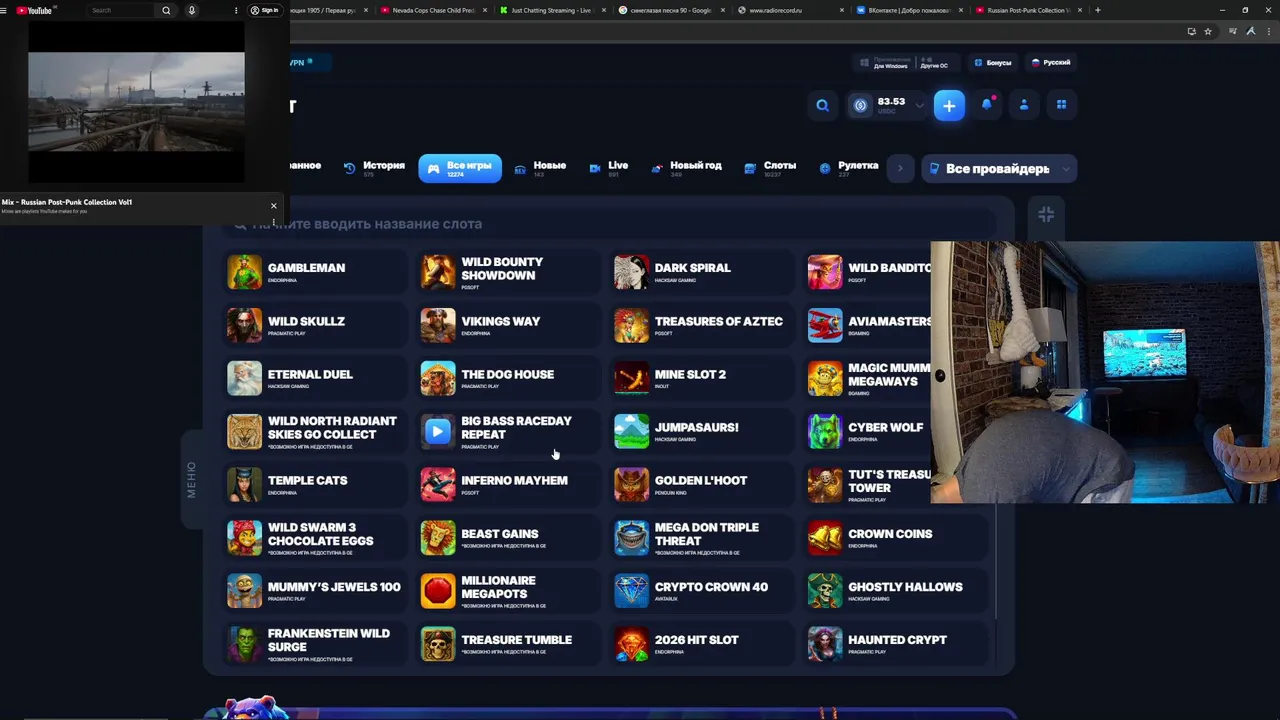Open the Inferno Mayhem game icon
Image resolution: width=1280 pixels, height=720 pixels.
coord(438,484)
